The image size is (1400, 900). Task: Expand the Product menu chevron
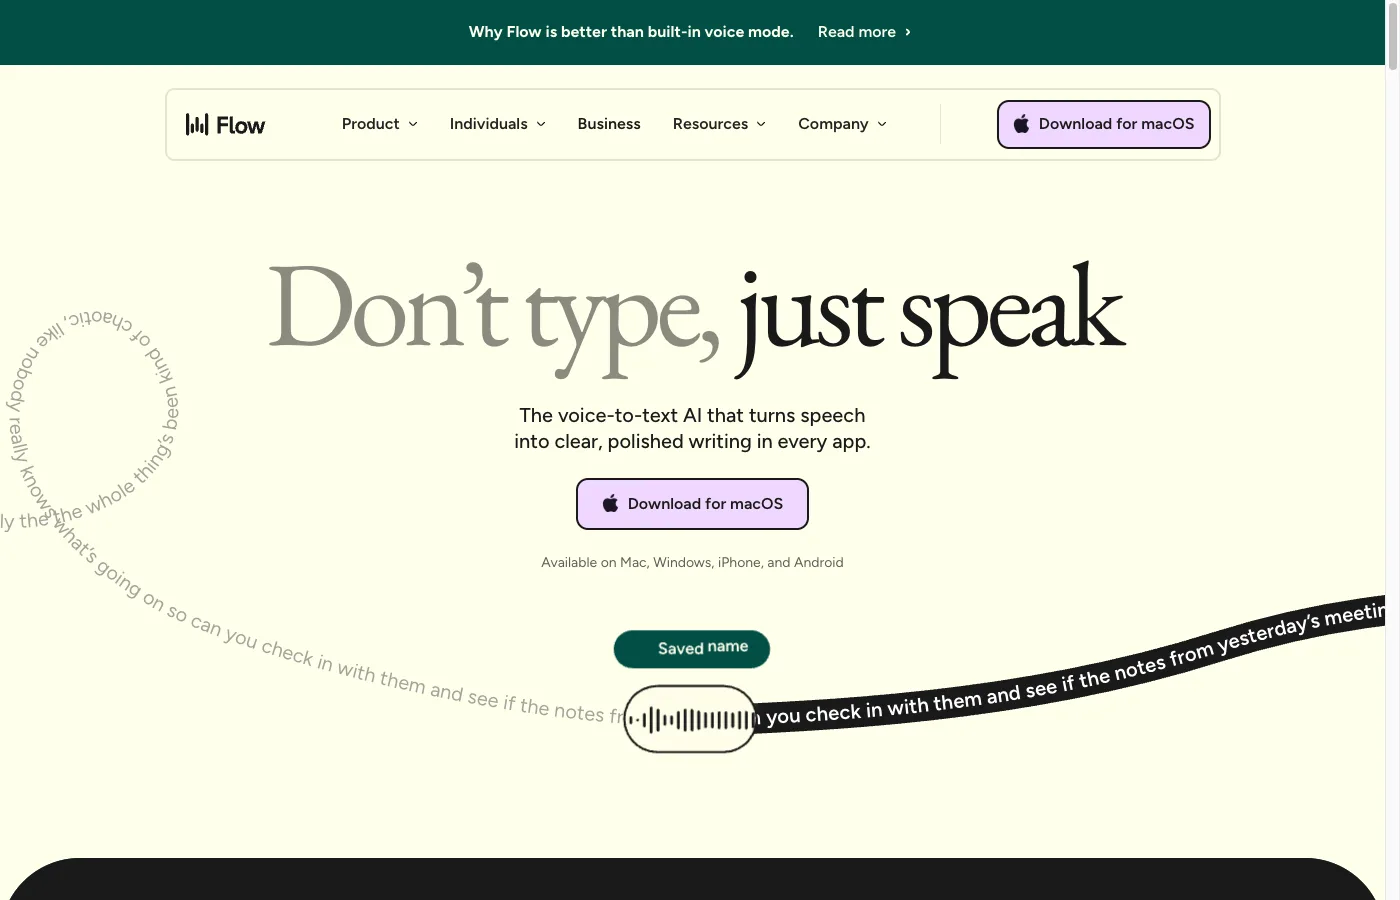413,124
